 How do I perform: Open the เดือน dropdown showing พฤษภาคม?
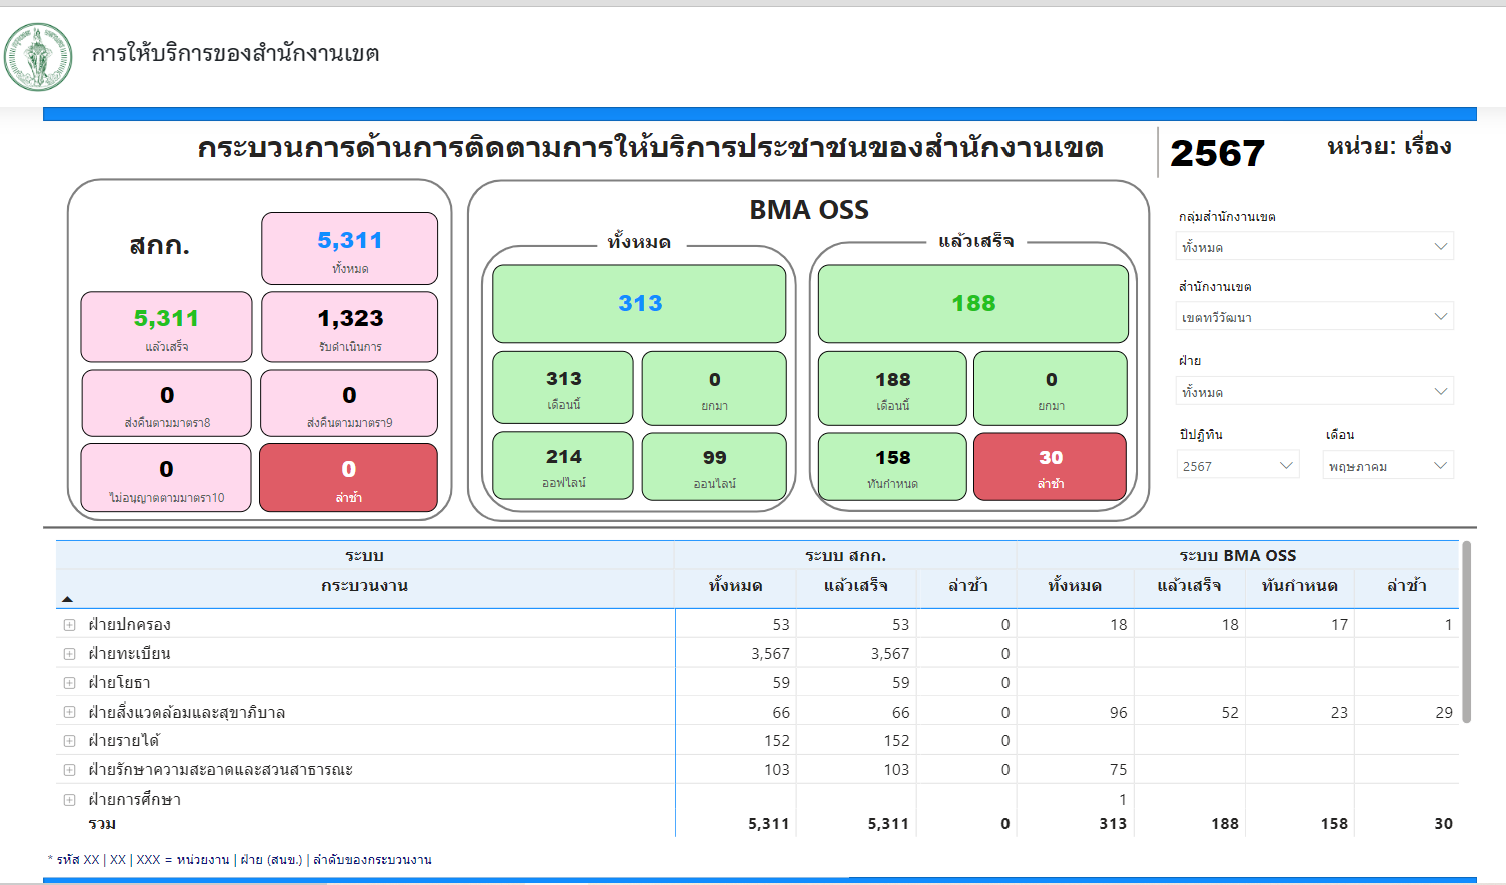[x=1388, y=466]
